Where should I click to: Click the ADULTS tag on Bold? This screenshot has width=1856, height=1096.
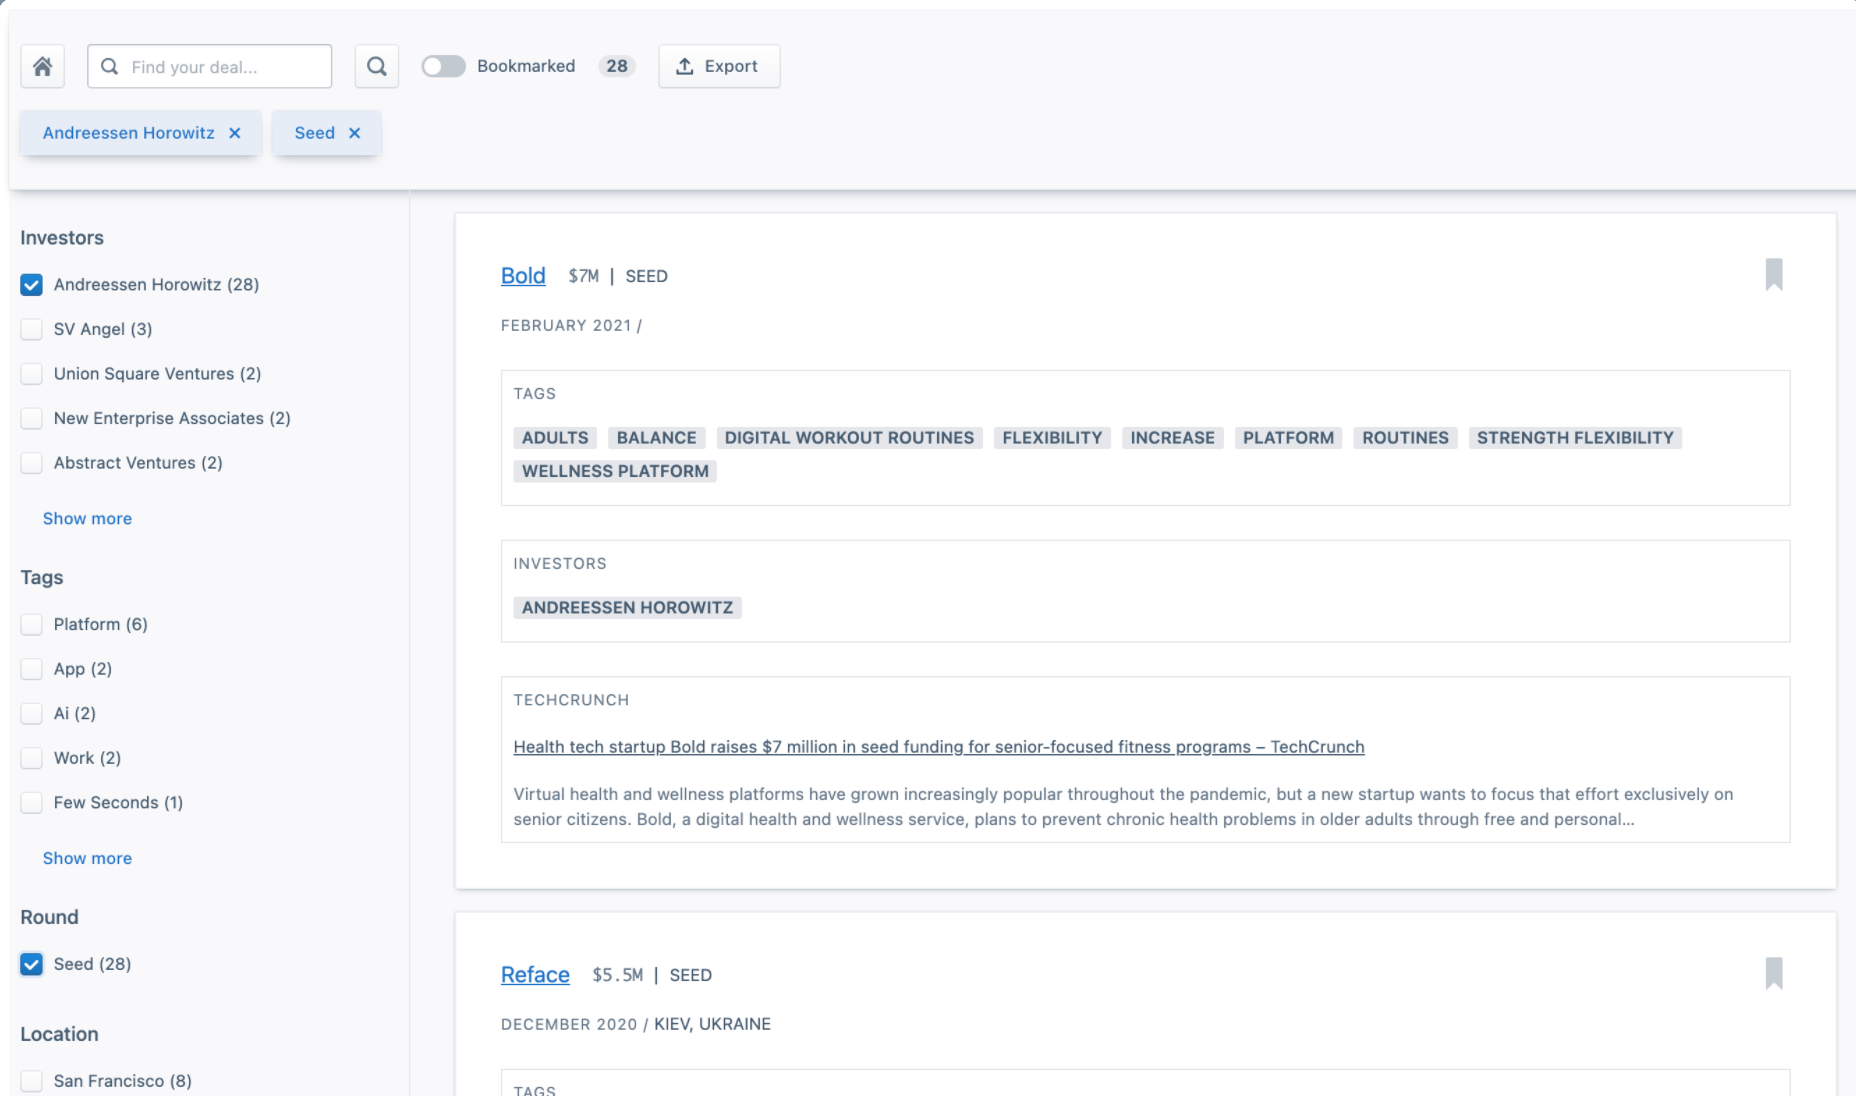(555, 438)
